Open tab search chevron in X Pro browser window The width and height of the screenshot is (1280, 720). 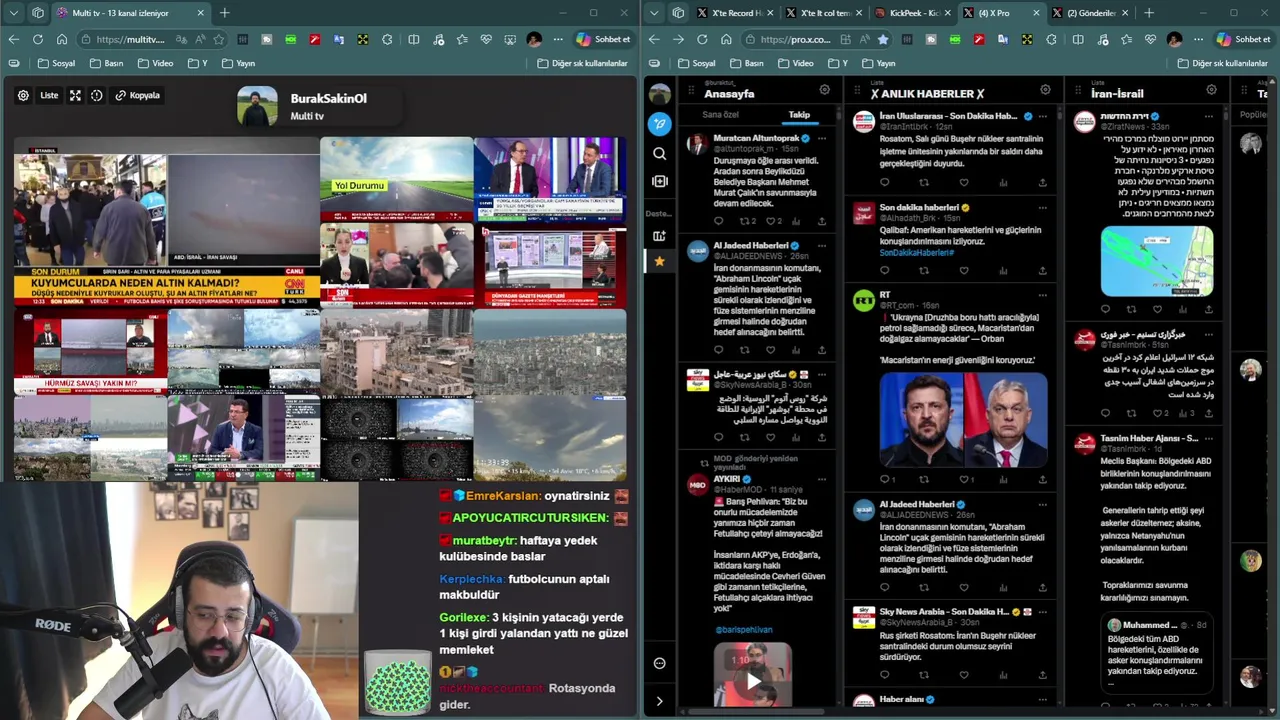(x=653, y=13)
